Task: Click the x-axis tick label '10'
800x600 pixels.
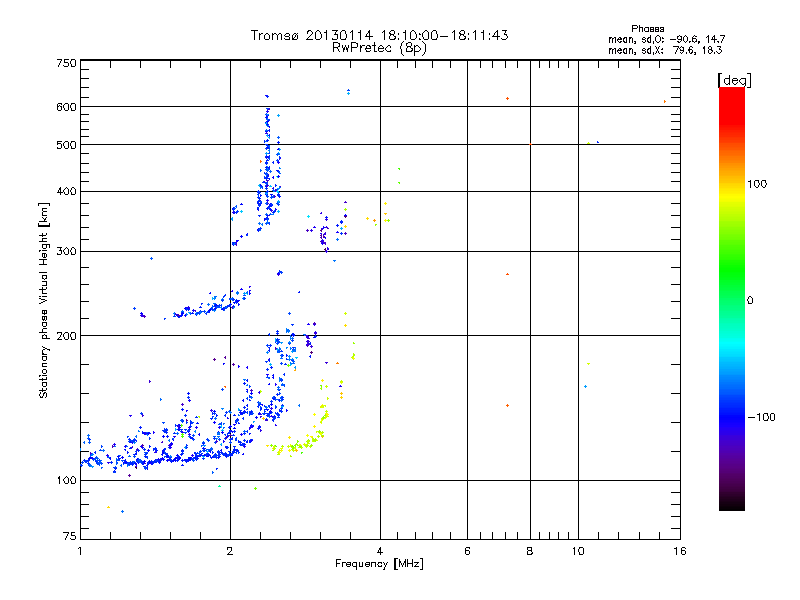Action: coord(578,551)
